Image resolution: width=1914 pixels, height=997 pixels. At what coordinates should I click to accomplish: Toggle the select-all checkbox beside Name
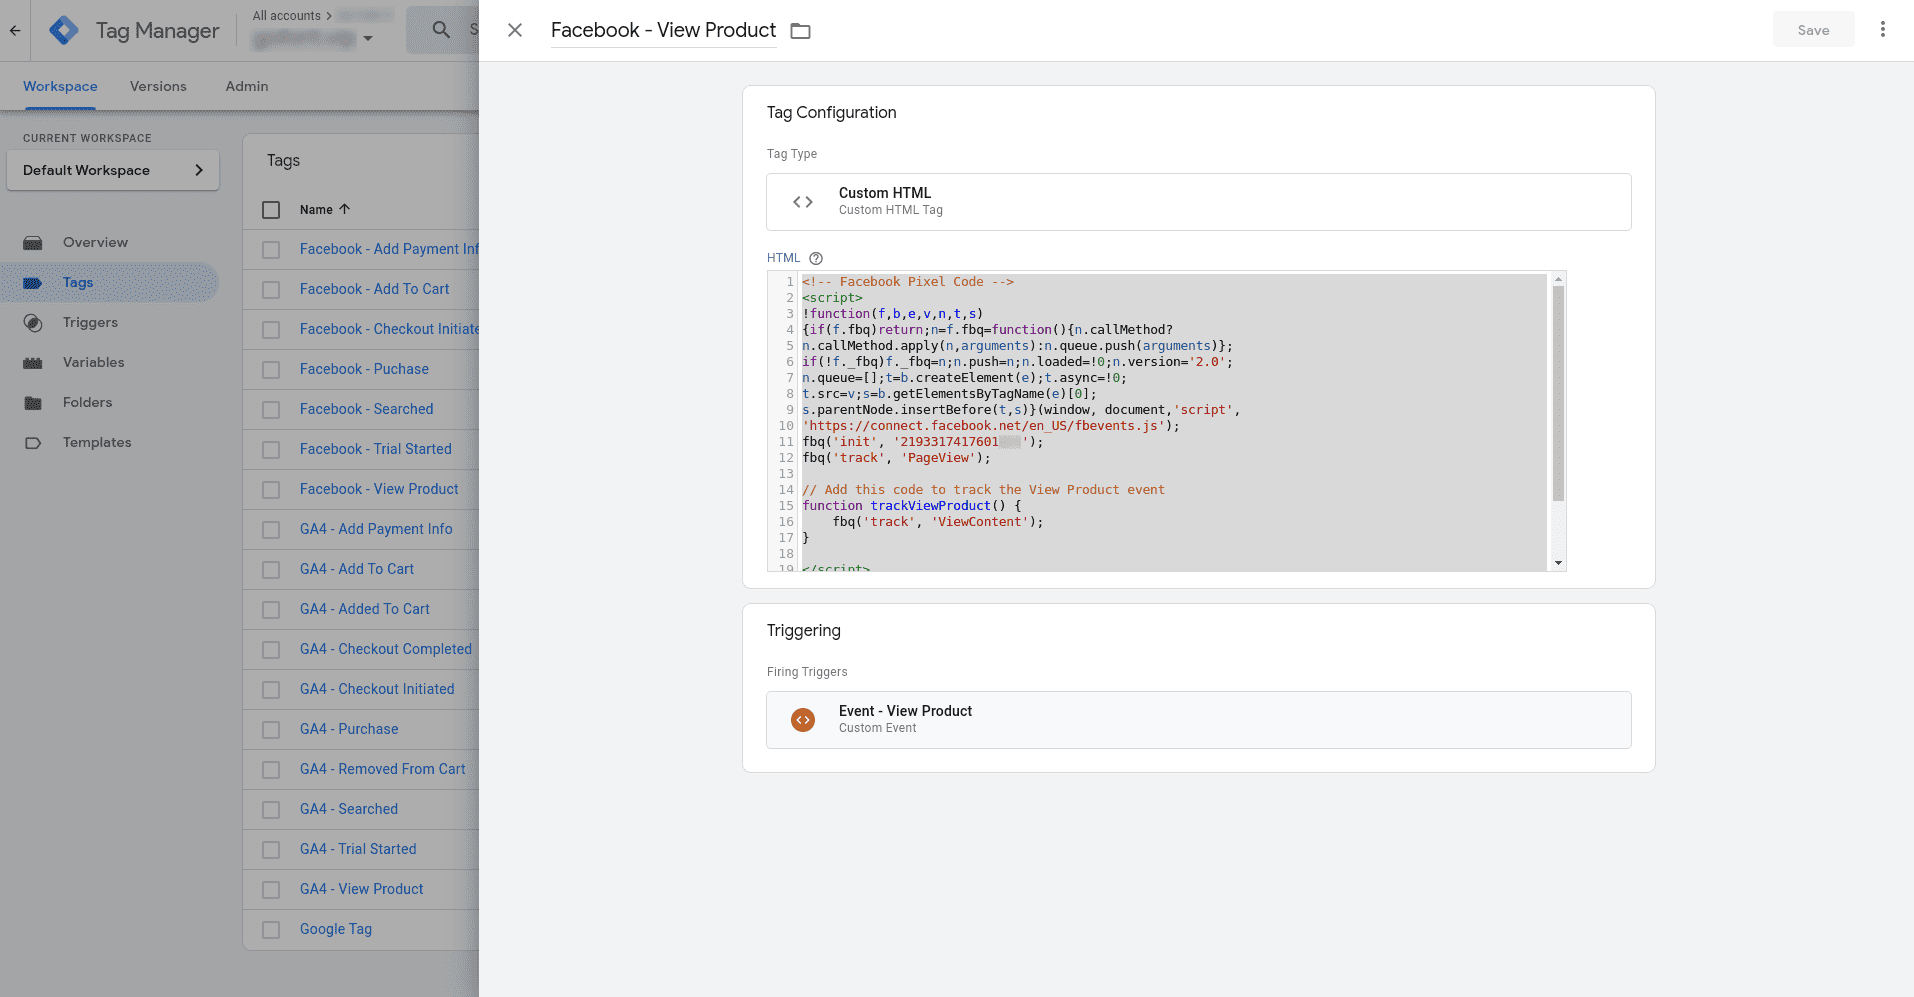coord(271,210)
